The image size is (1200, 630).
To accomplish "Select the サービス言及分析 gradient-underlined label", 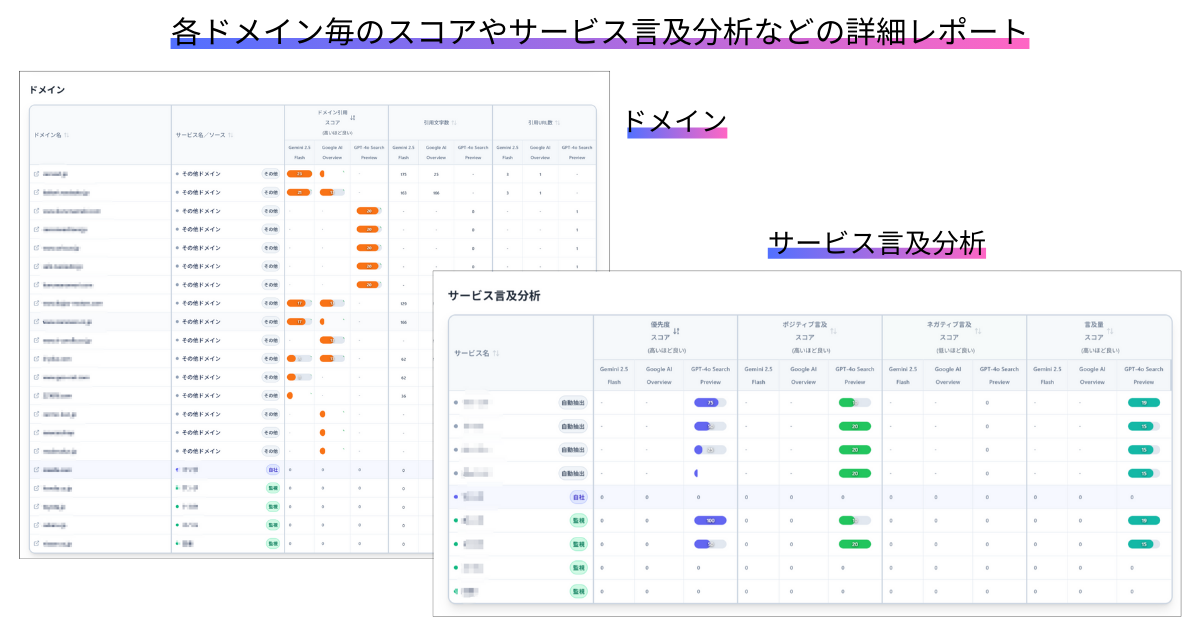I will pos(876,242).
